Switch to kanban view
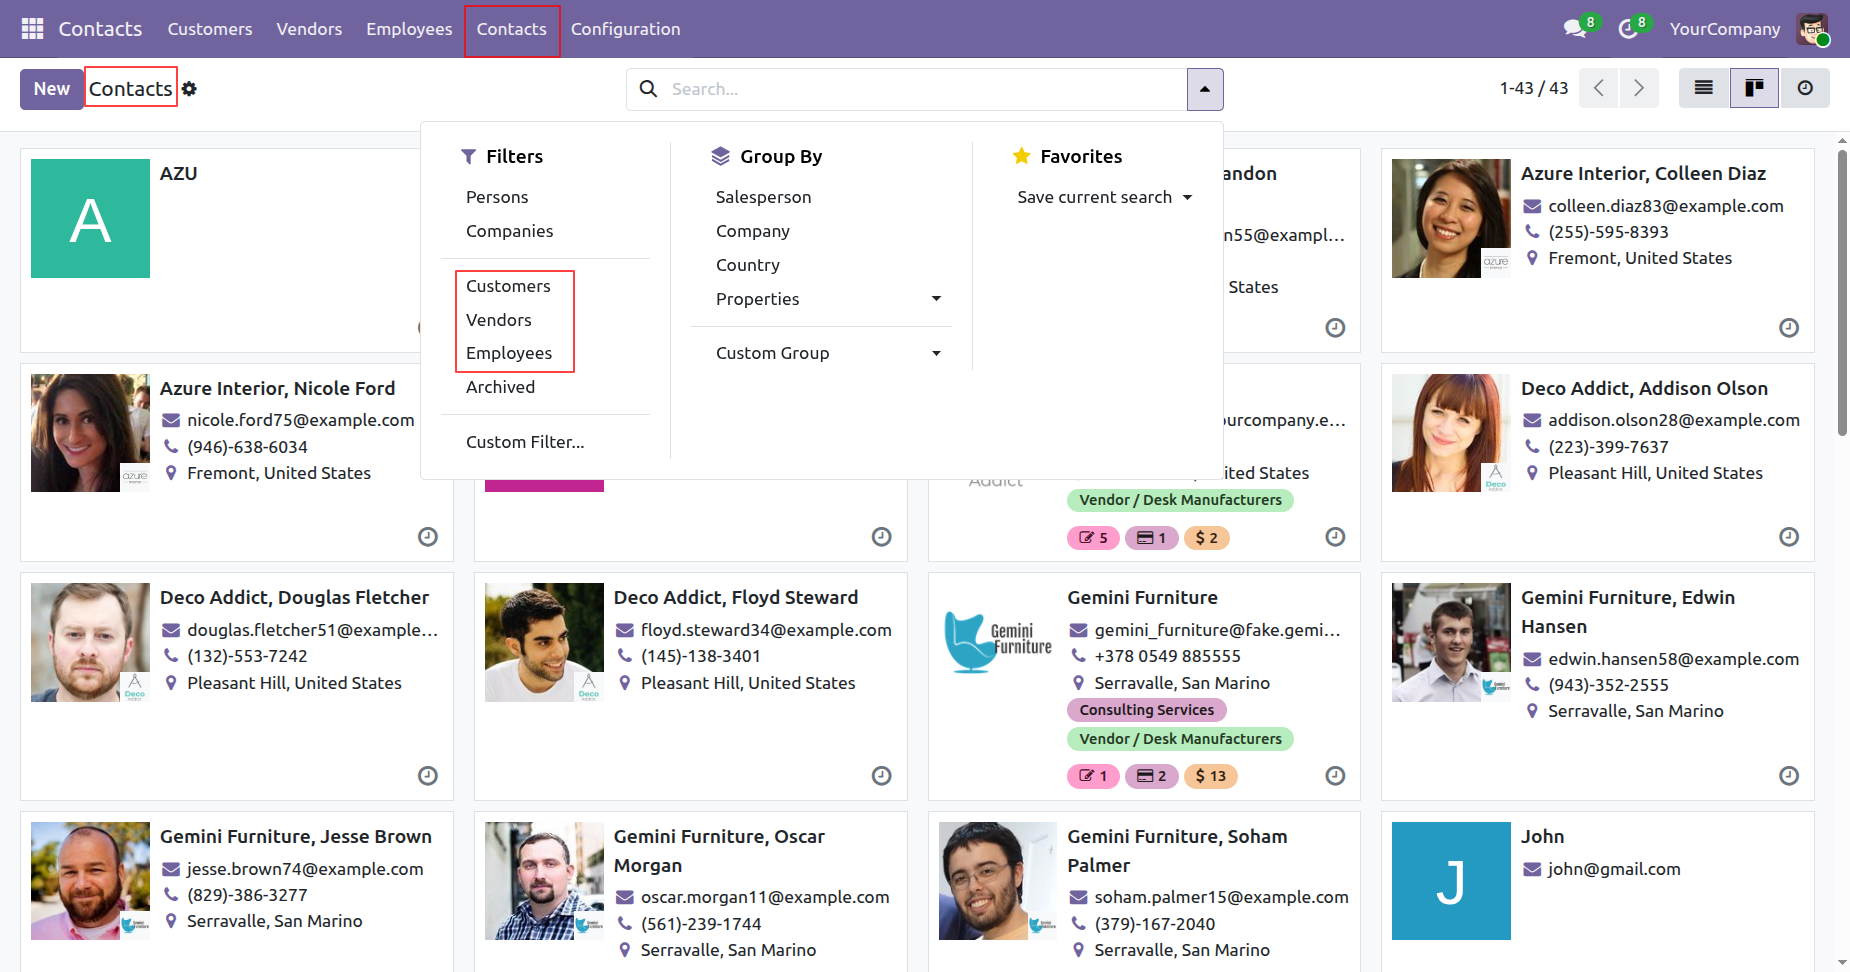 point(1754,88)
